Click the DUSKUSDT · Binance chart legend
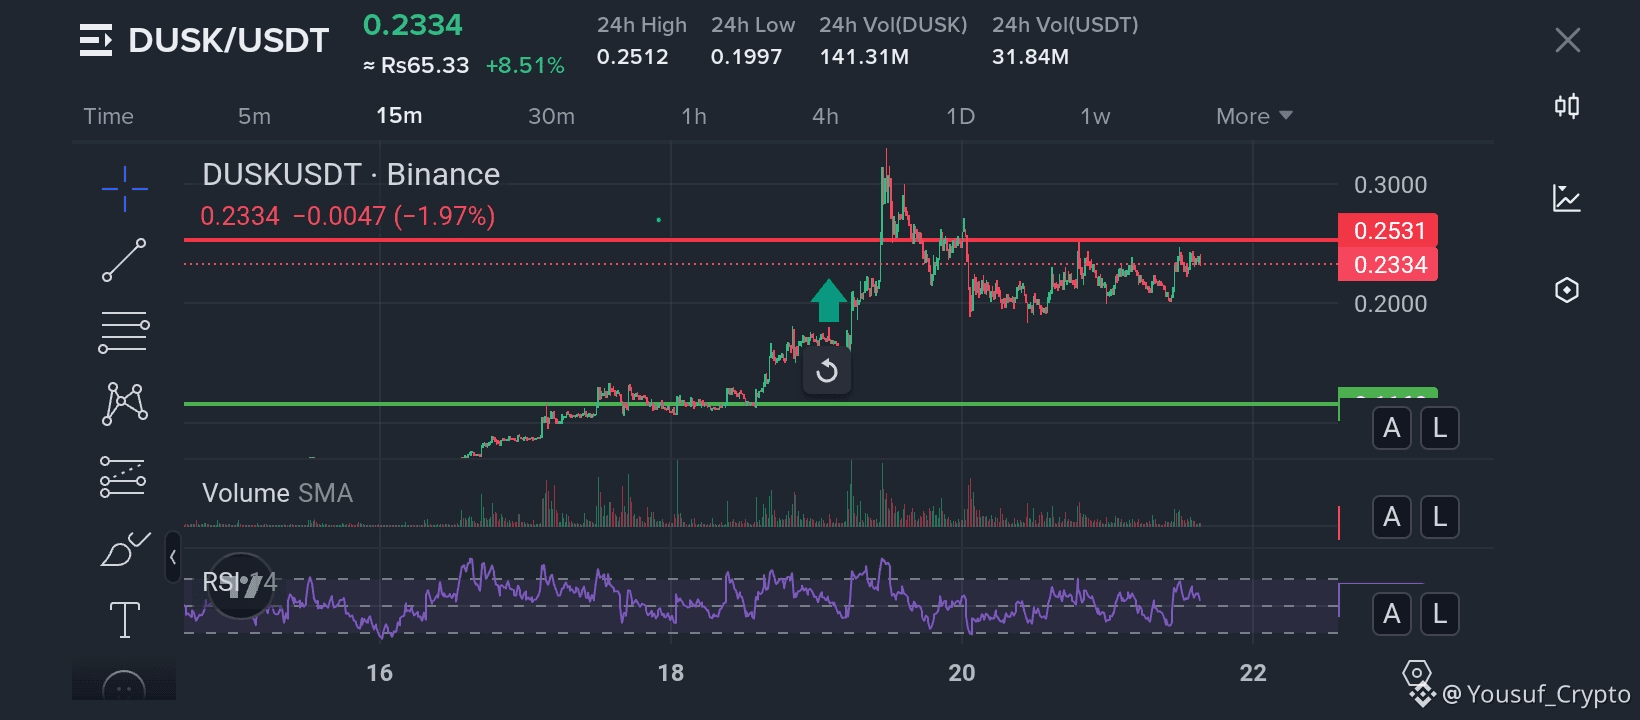The width and height of the screenshot is (1640, 720). pos(351,174)
